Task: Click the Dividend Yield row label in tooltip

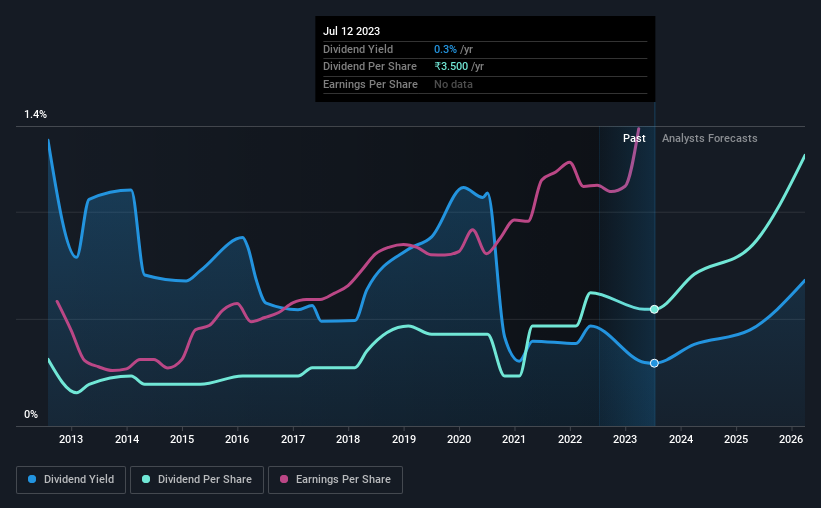Action: click(x=358, y=49)
